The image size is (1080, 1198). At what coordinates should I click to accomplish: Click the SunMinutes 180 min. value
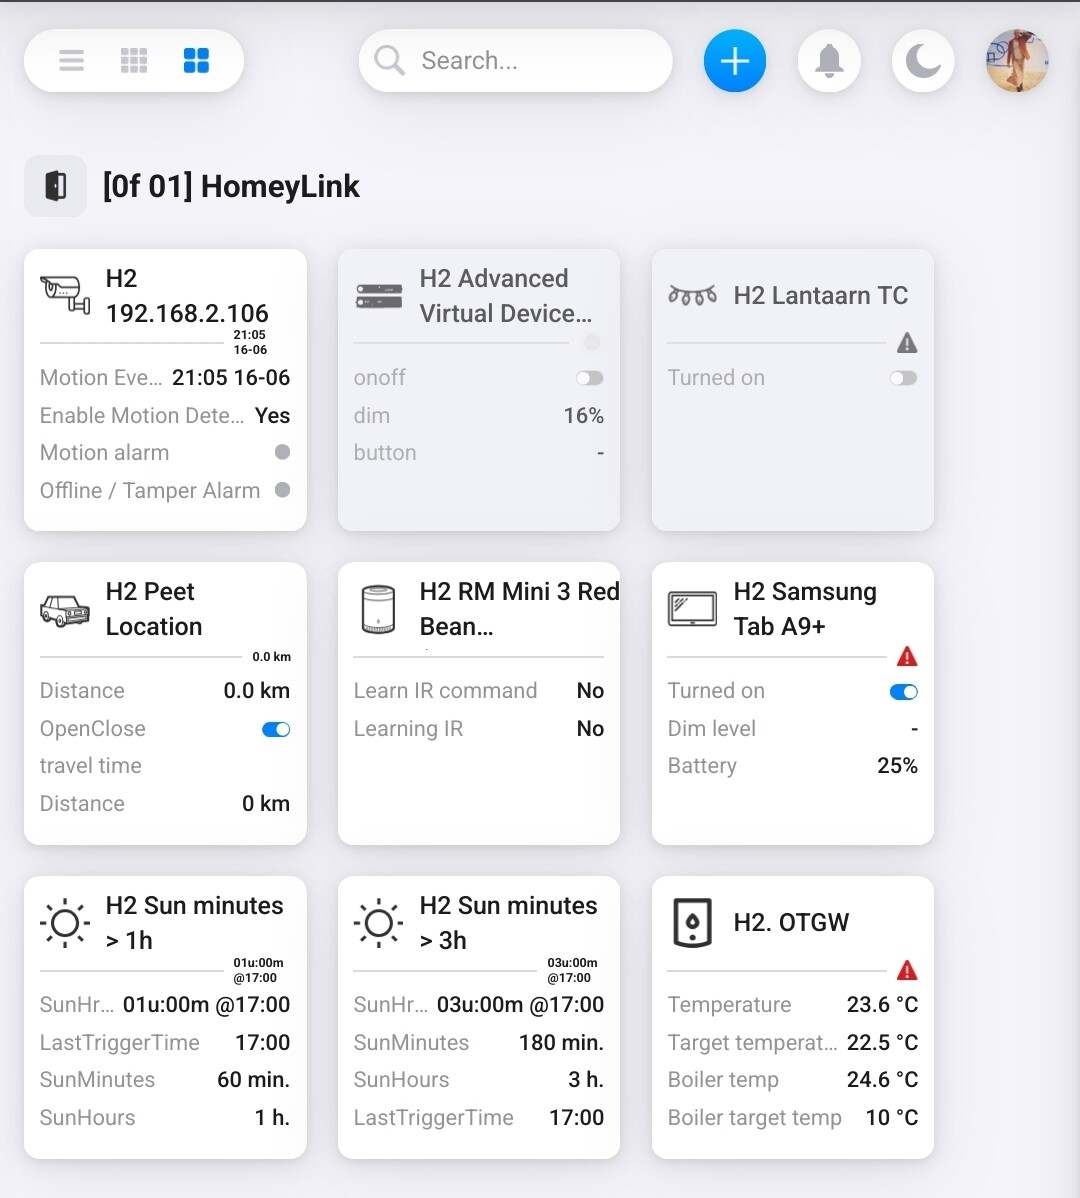tap(561, 1043)
